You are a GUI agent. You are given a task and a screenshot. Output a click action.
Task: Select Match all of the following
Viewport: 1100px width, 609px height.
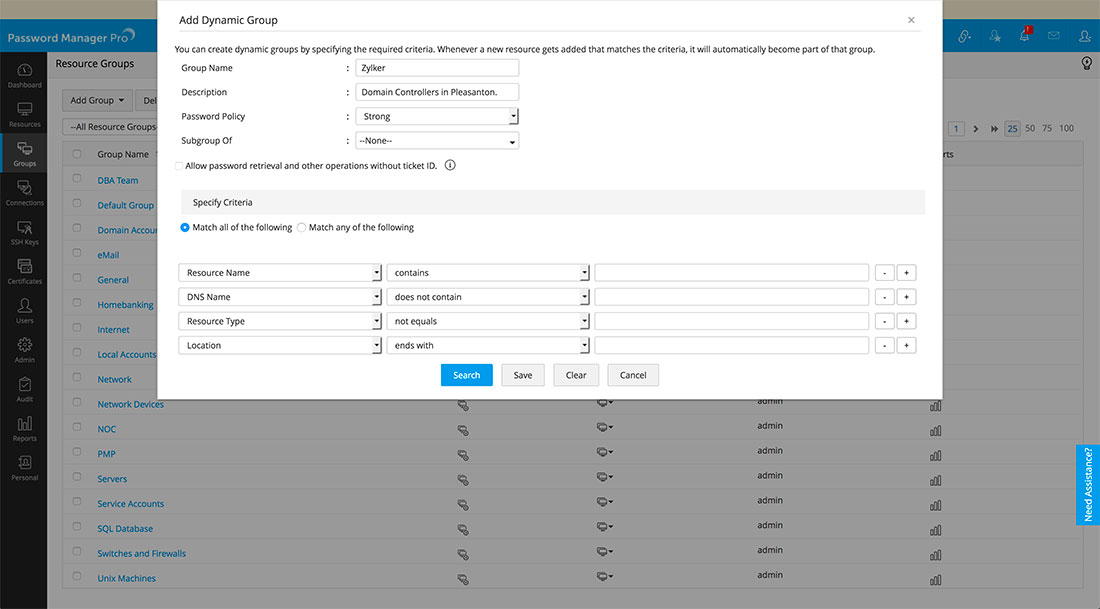tap(185, 228)
